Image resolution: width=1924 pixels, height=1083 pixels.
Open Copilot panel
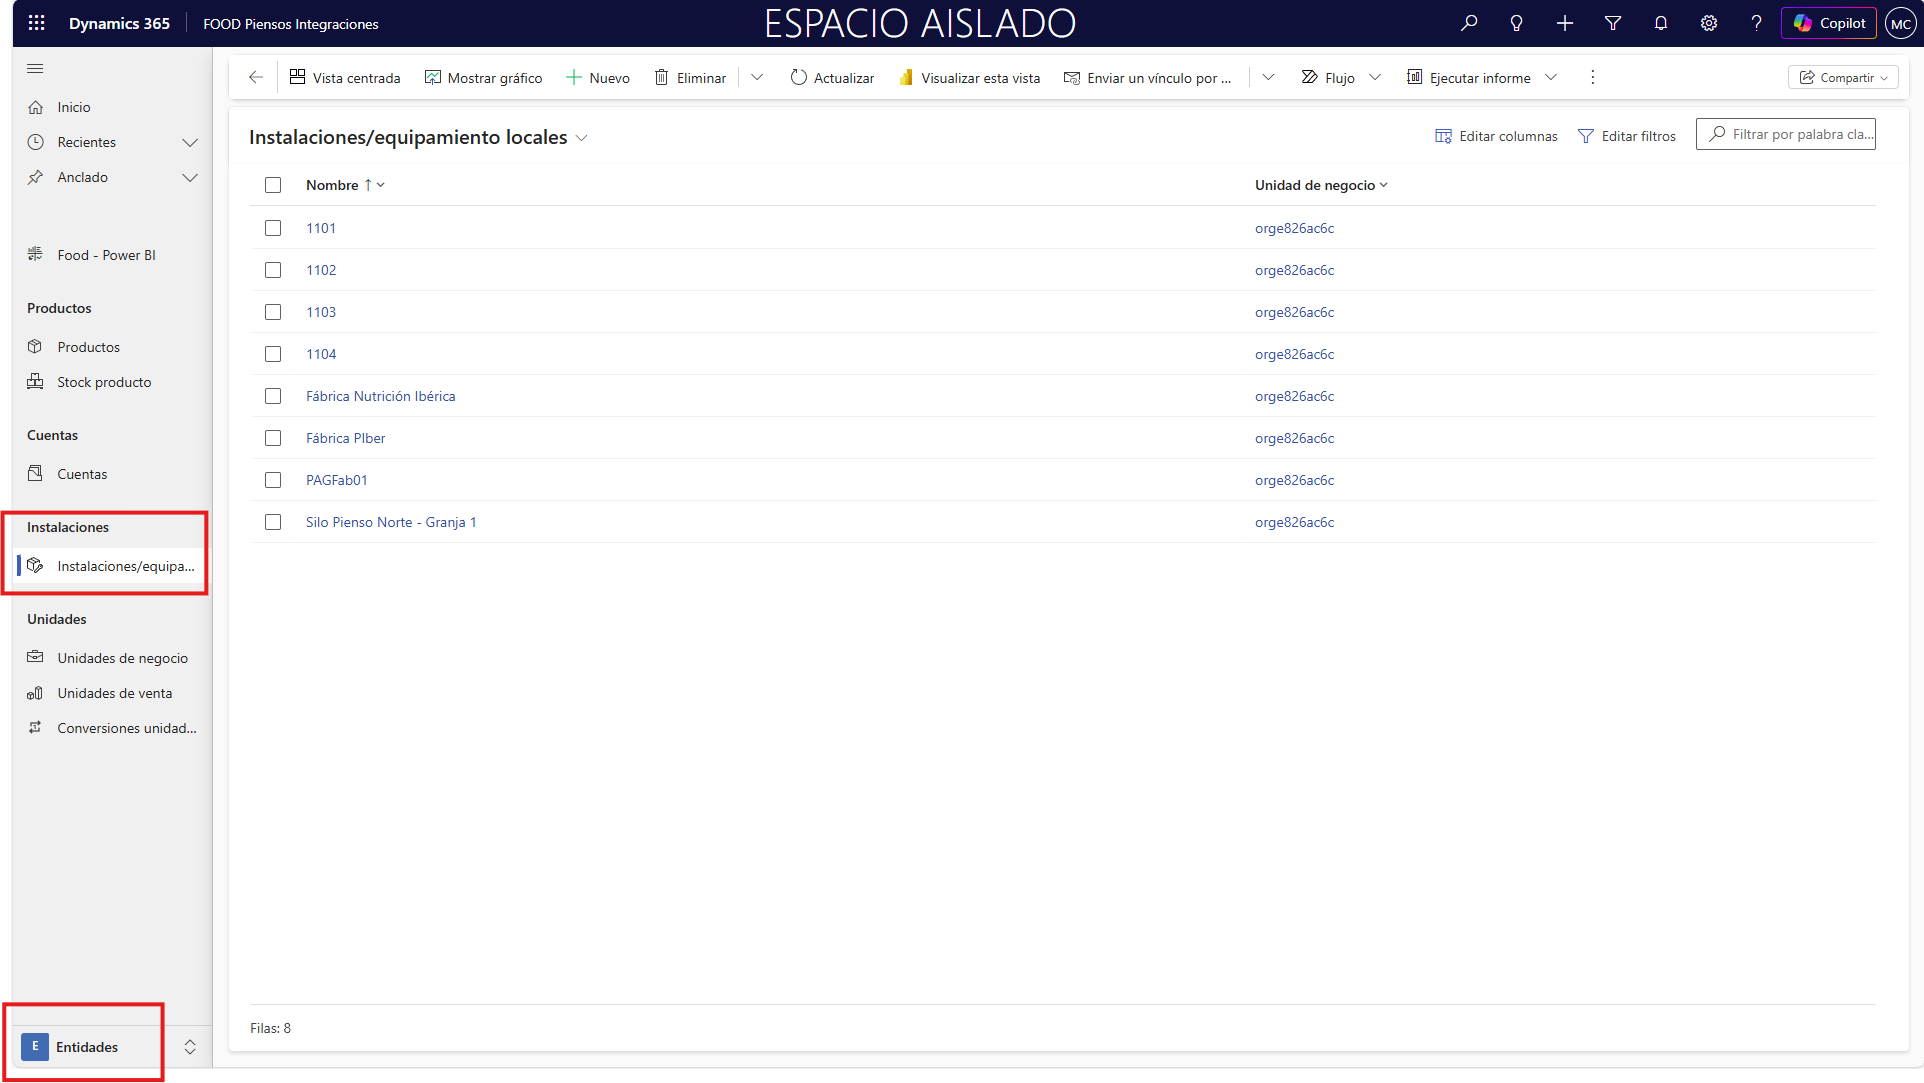[x=1829, y=23]
